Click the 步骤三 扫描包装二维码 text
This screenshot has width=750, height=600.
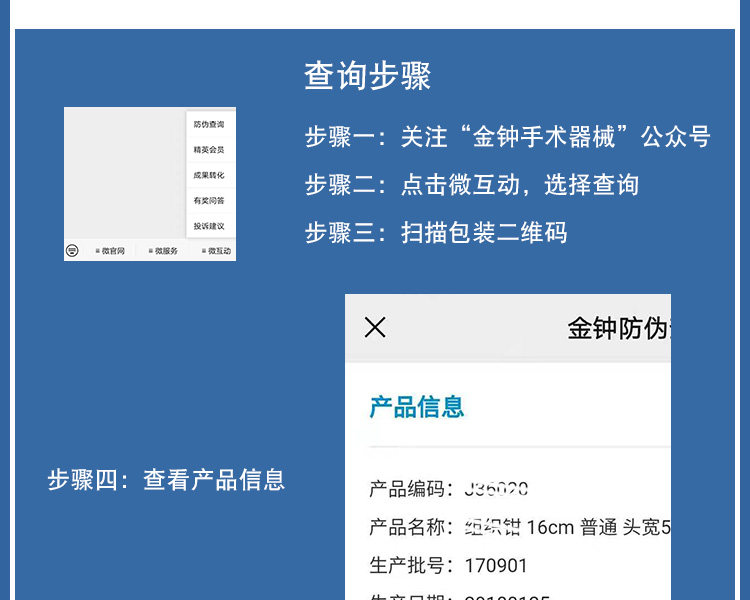tap(436, 233)
